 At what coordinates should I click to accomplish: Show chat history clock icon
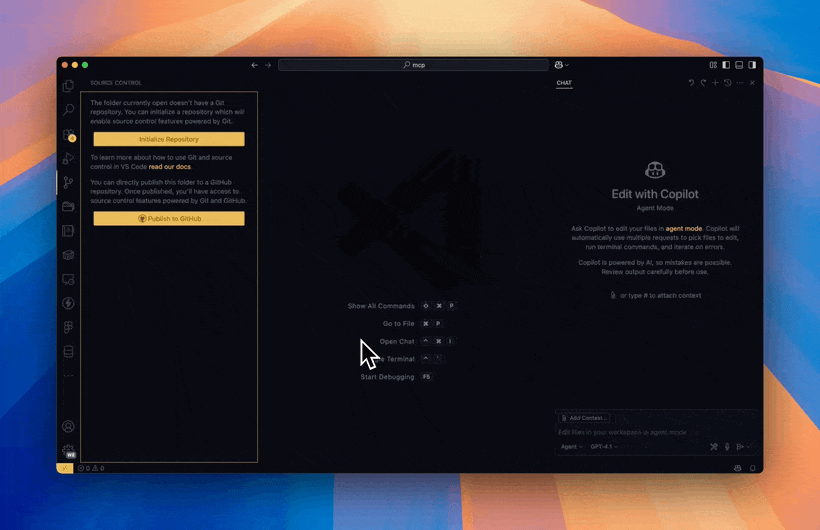[x=727, y=83]
